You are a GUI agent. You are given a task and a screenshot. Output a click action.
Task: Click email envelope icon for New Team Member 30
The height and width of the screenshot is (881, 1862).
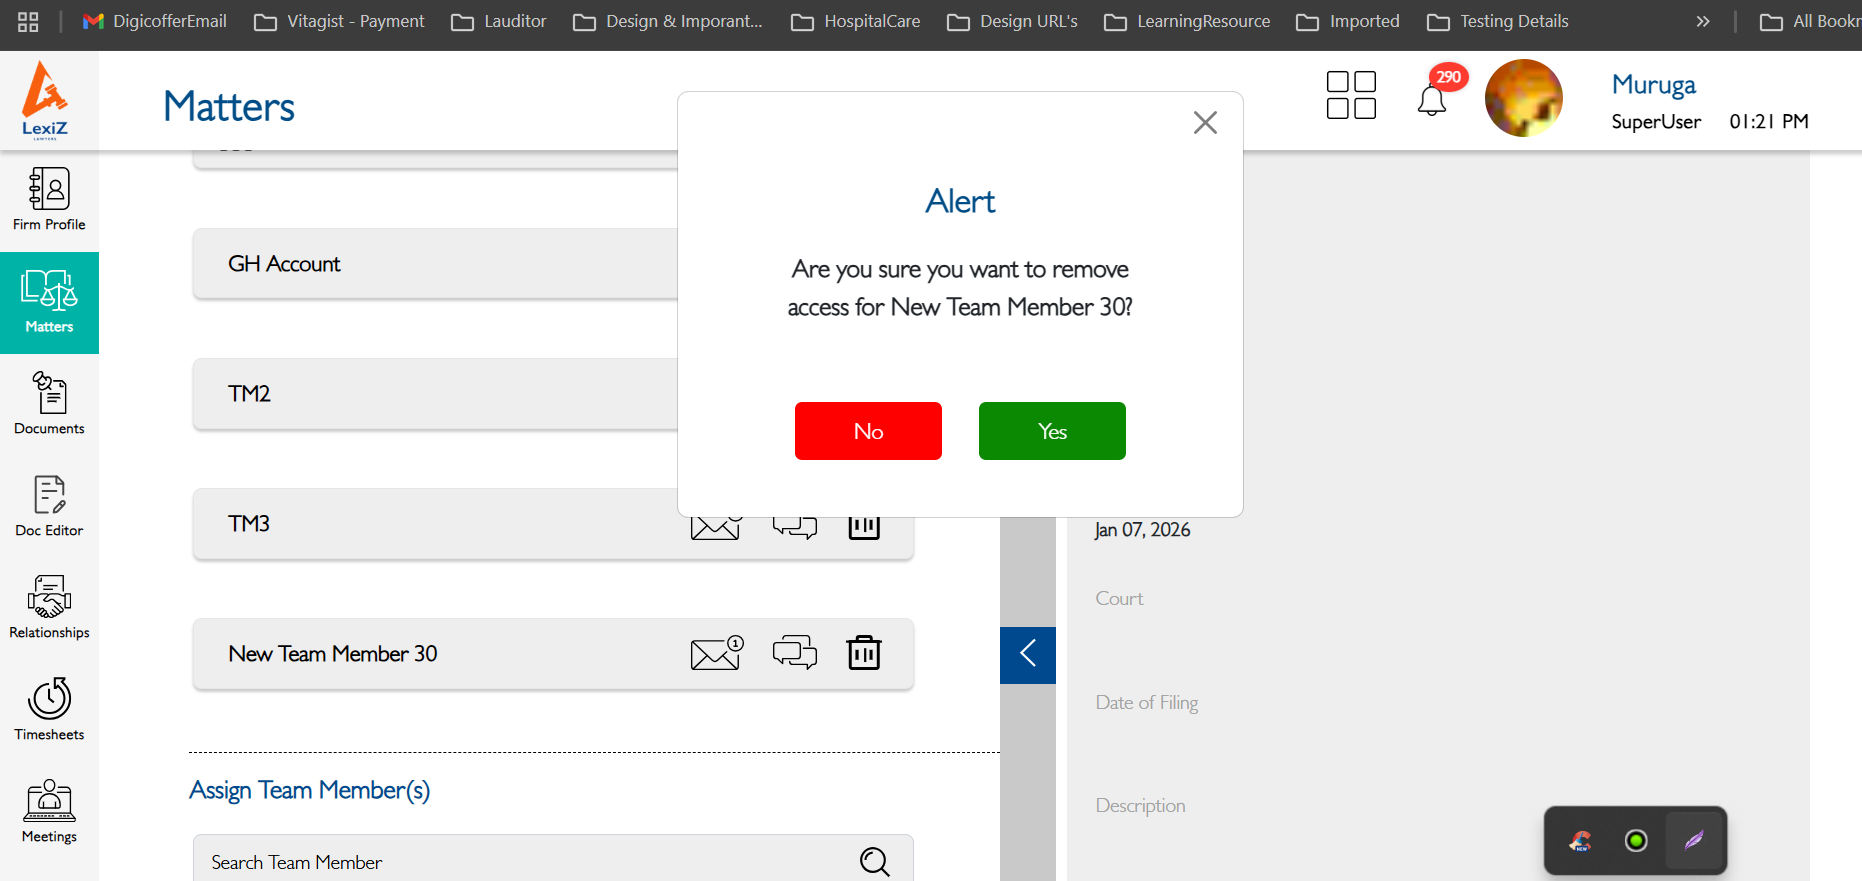point(716,653)
